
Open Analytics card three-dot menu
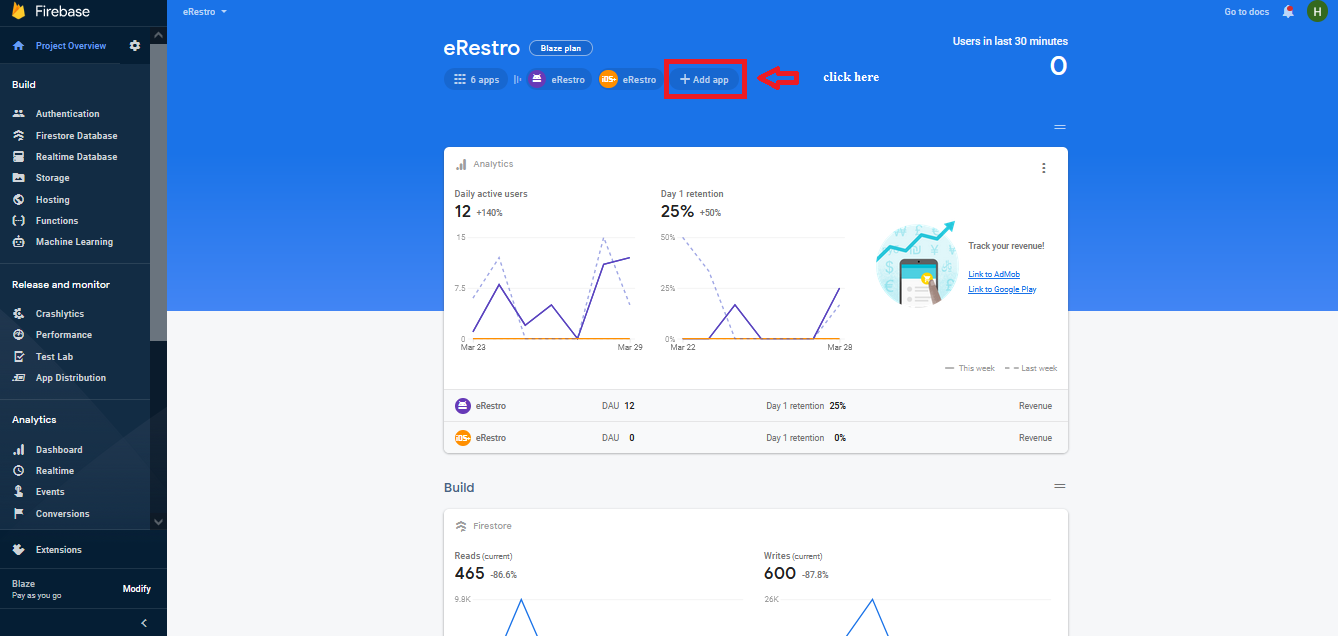[x=1043, y=168]
